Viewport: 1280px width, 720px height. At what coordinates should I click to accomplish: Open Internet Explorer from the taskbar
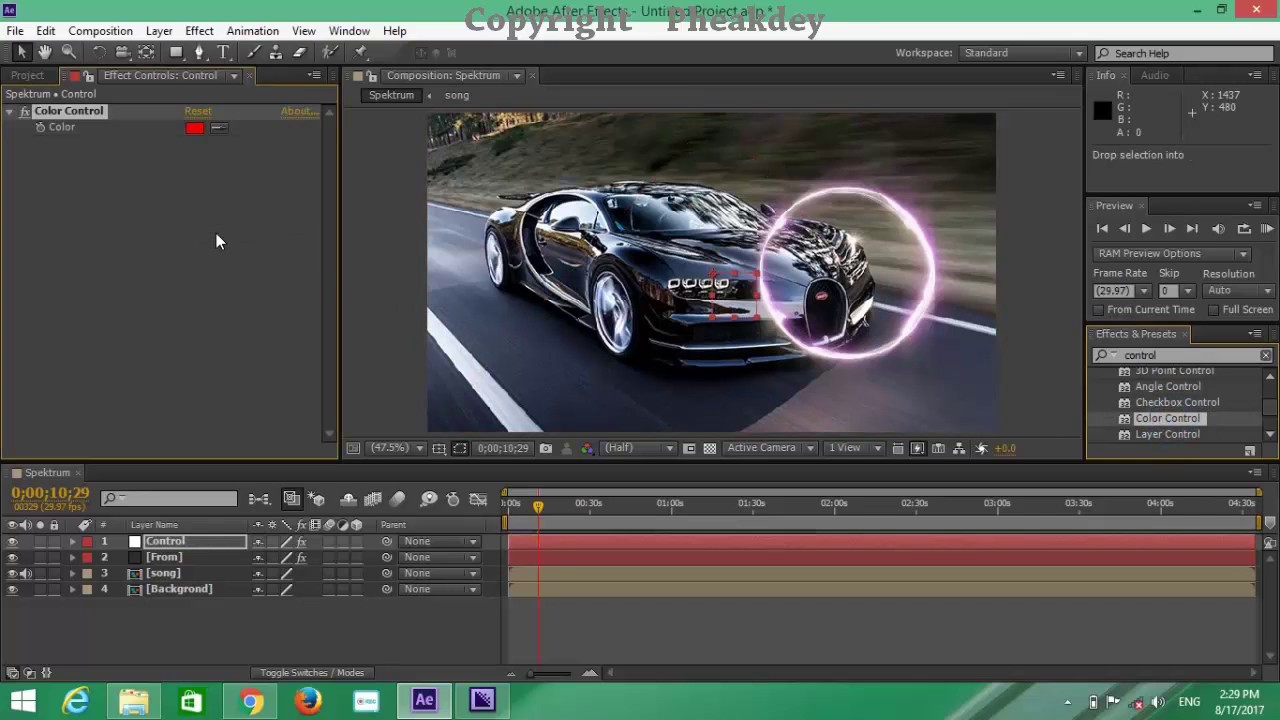pos(77,701)
